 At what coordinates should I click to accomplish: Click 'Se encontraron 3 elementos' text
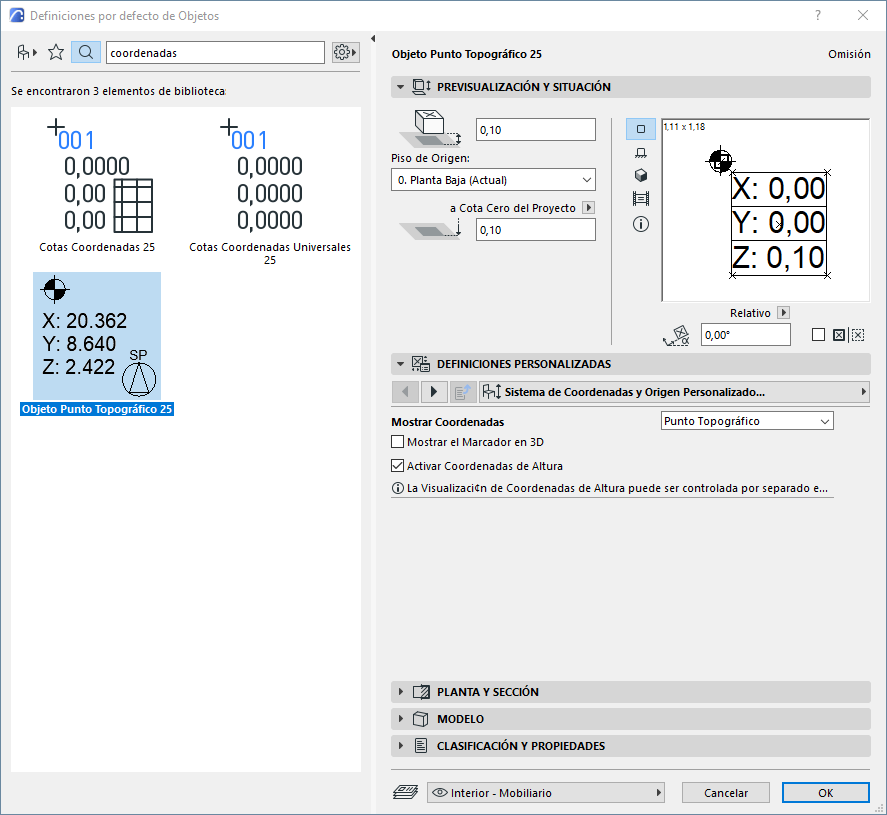pos(118,91)
